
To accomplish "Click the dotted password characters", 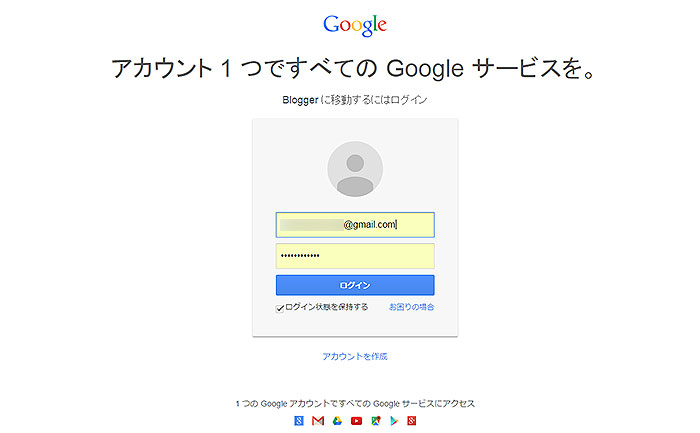I will point(300,256).
